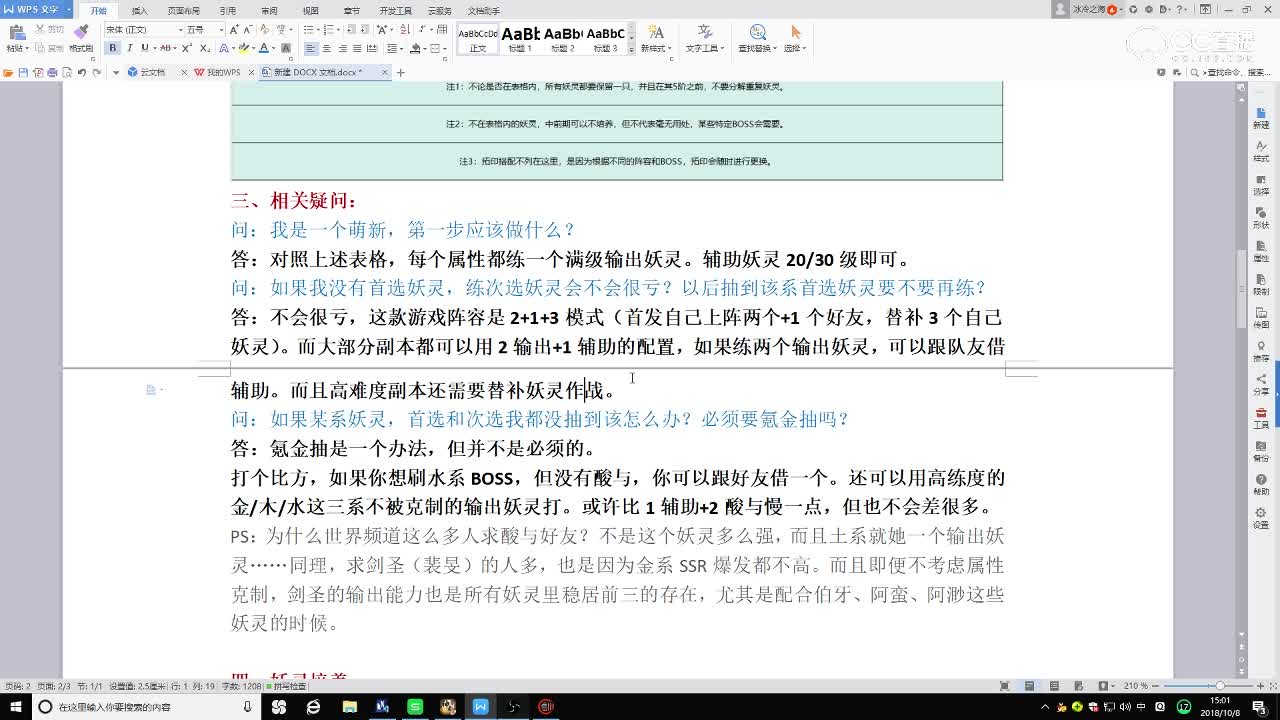
Task: Click the Undo icon
Action: coord(81,72)
